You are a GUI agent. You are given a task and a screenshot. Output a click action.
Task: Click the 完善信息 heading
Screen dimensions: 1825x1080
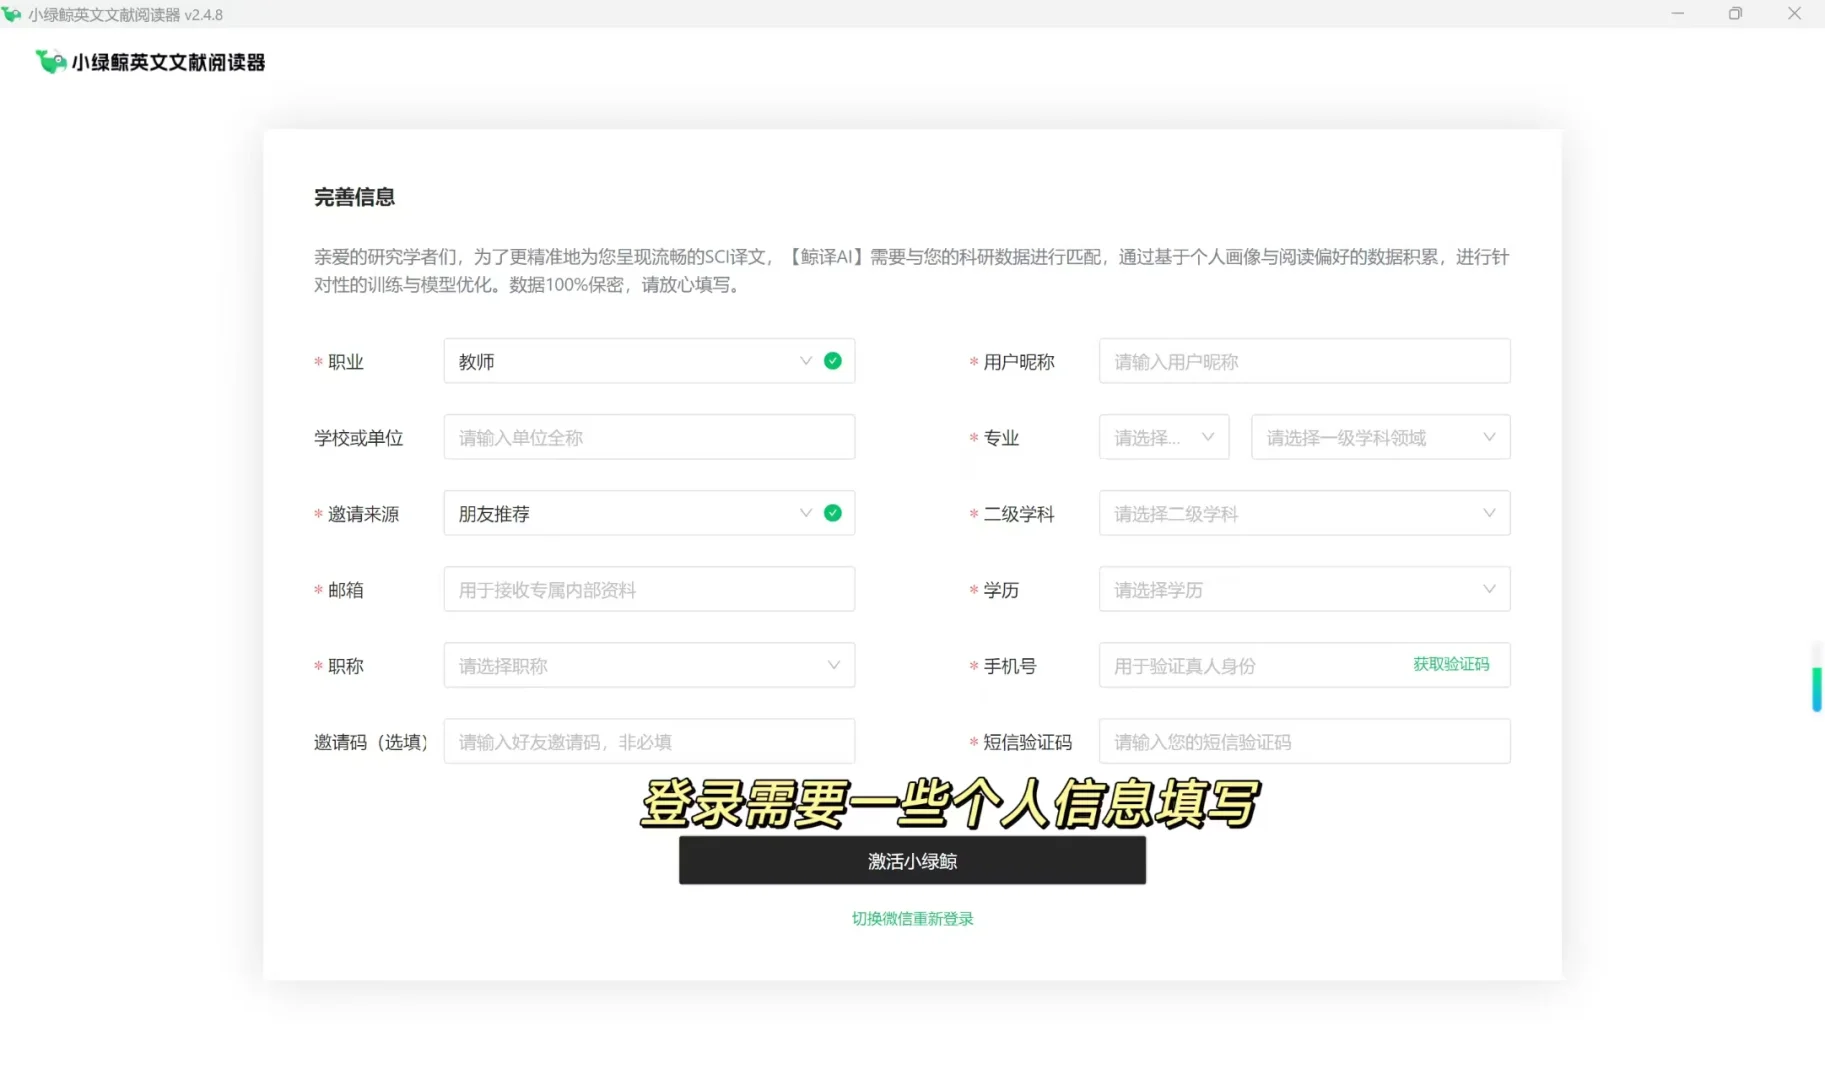click(x=354, y=197)
